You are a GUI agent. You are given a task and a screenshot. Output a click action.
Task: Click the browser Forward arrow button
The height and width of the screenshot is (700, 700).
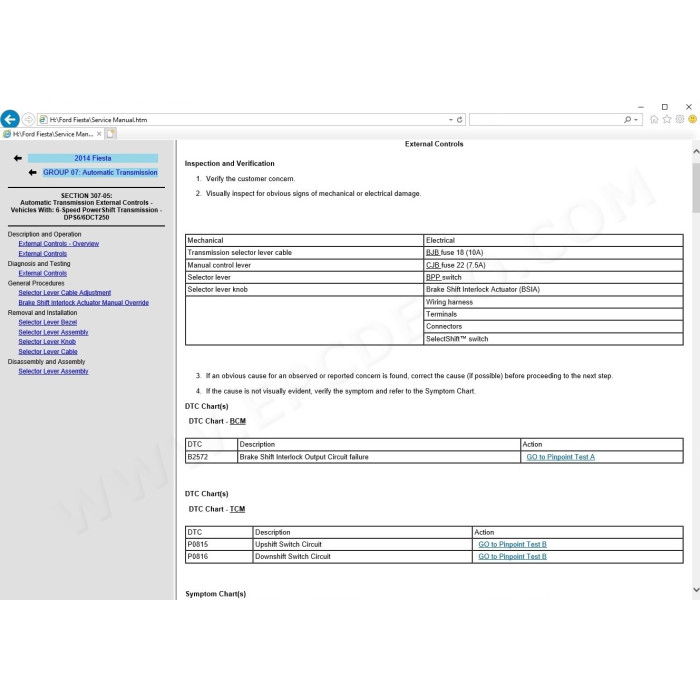(x=28, y=119)
